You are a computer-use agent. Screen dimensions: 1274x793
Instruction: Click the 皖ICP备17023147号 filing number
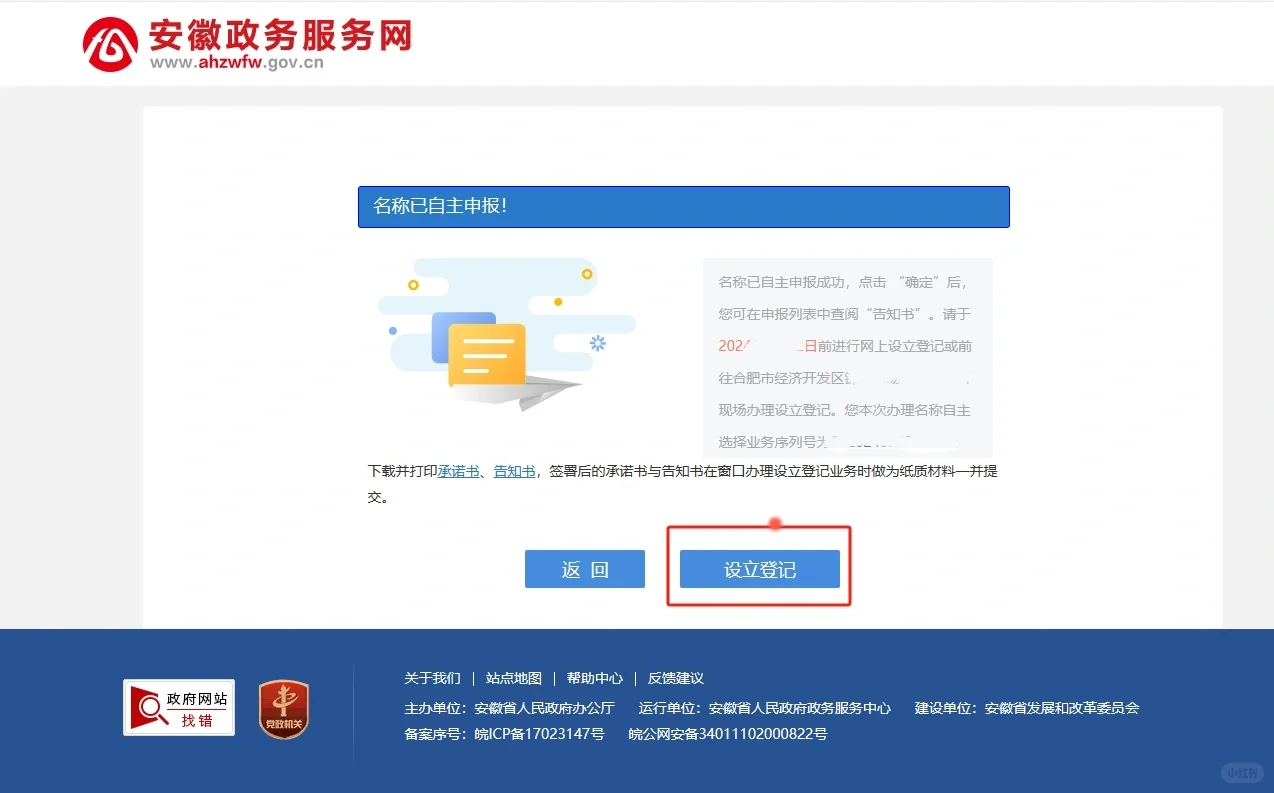click(539, 734)
